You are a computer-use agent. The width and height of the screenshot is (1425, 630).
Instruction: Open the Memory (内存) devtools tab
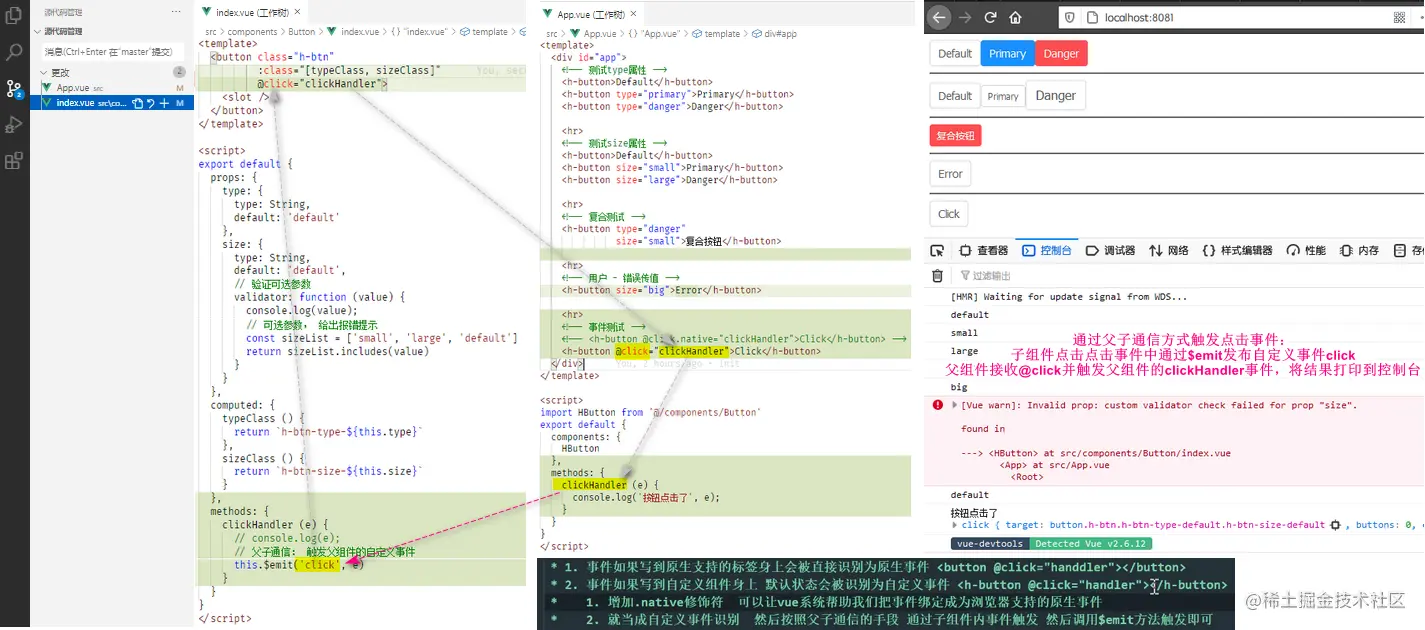1360,250
